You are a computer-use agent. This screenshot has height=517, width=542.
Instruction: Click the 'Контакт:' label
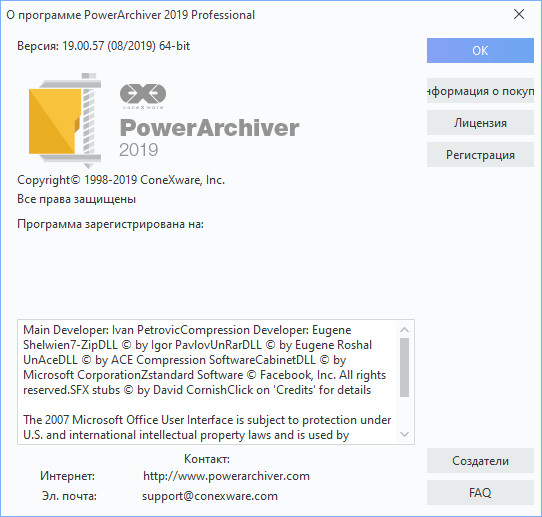click(207, 459)
